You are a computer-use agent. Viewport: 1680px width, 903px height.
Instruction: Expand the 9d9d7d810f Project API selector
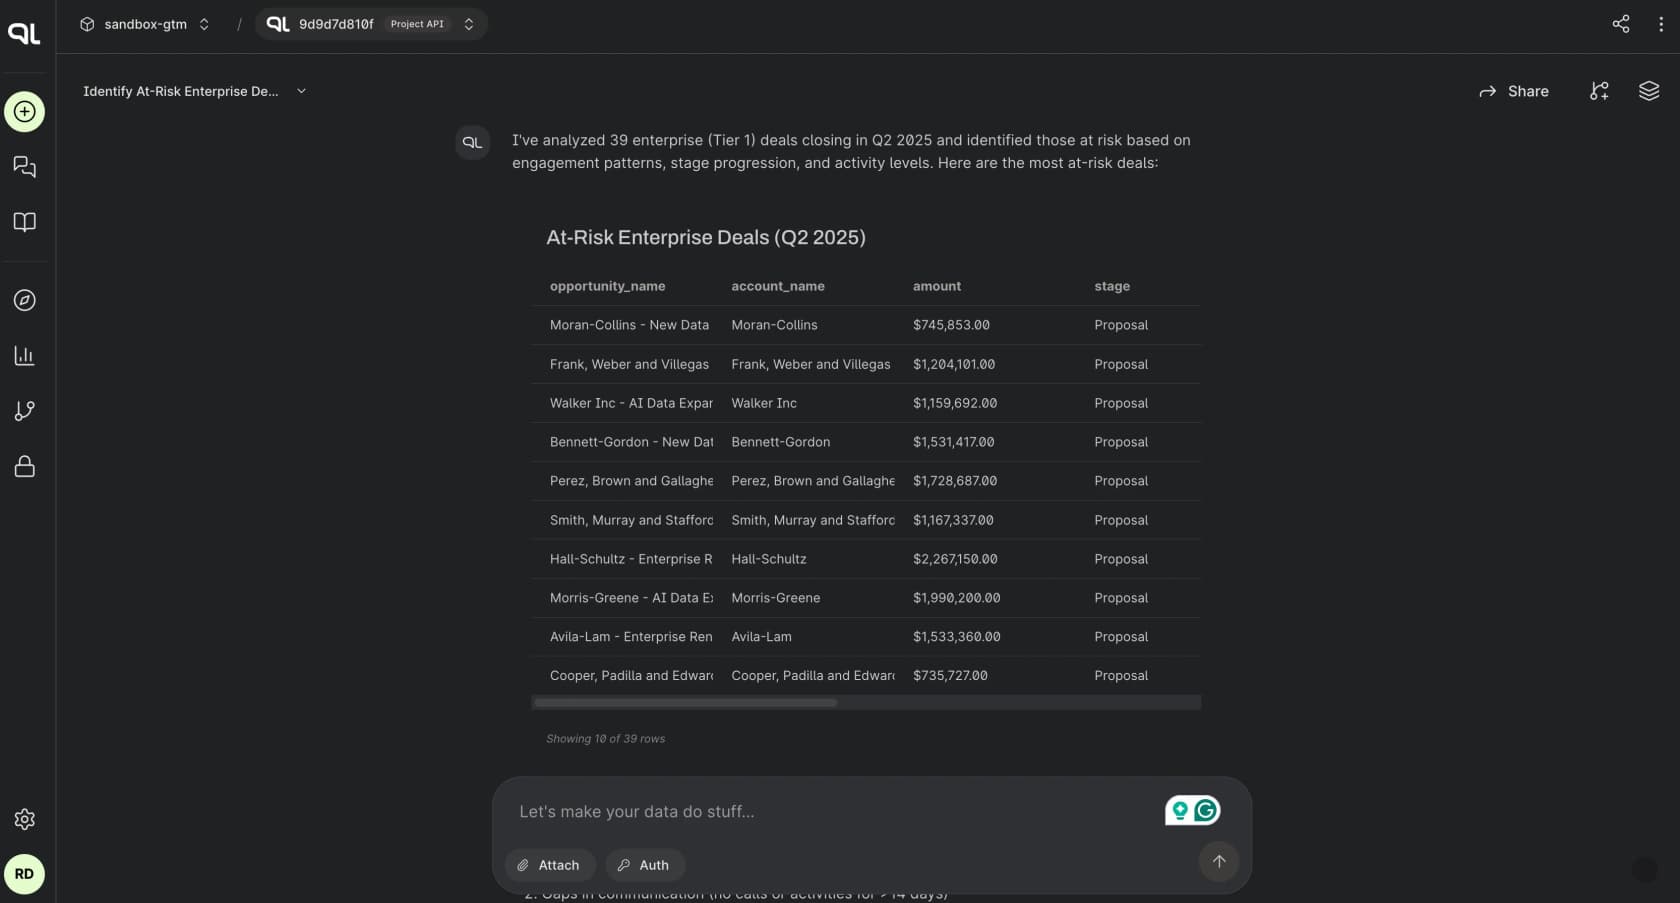click(371, 24)
